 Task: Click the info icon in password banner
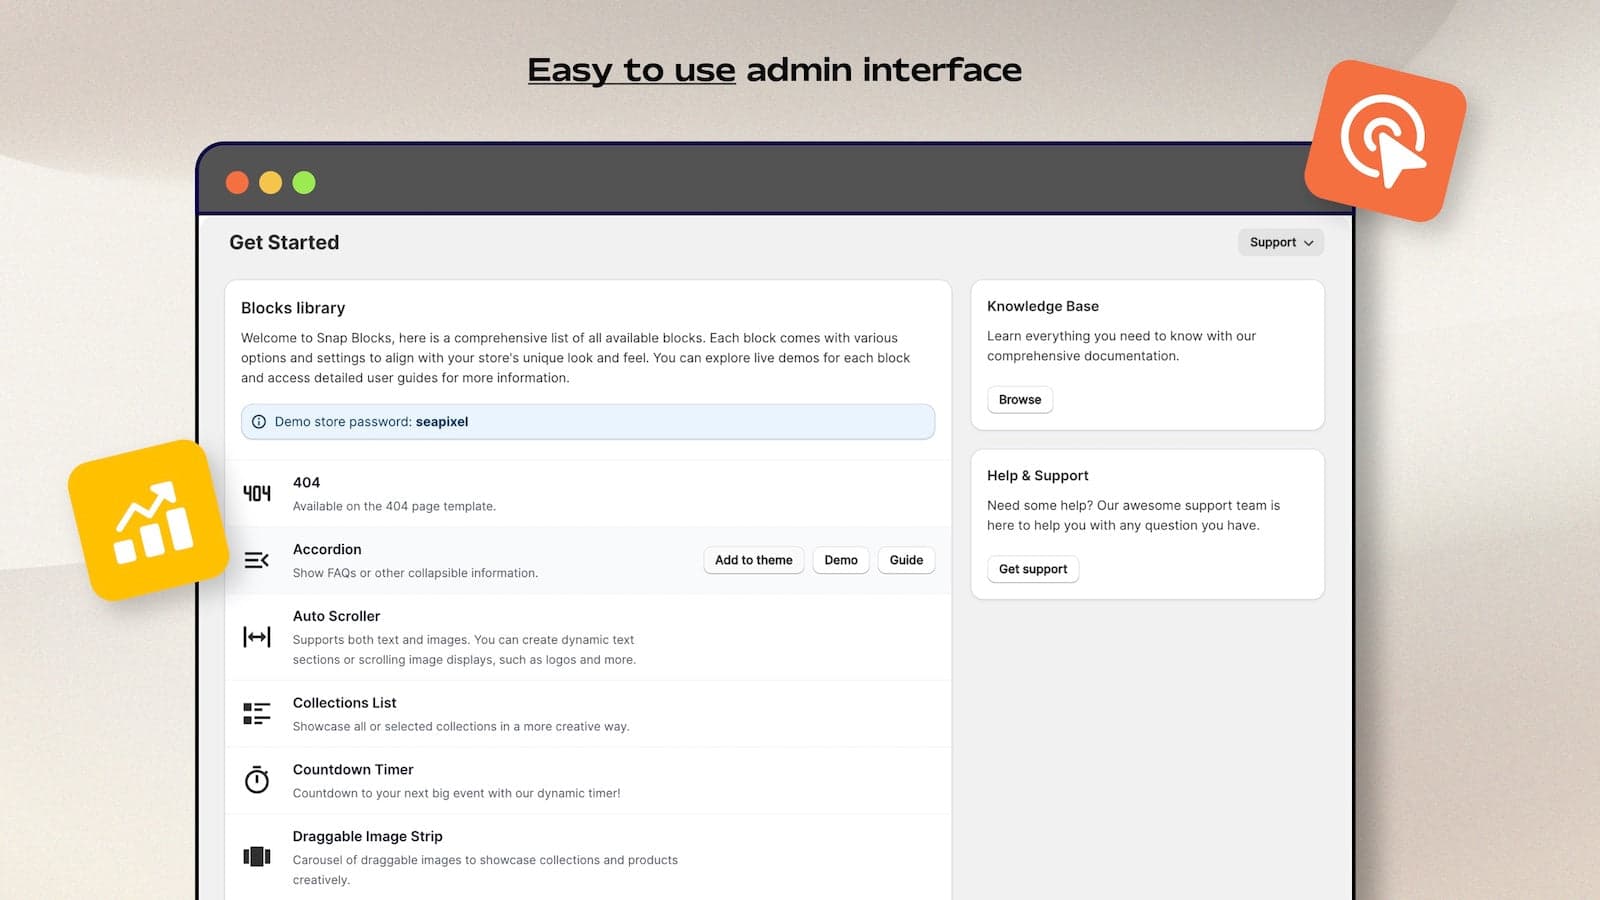tap(259, 422)
